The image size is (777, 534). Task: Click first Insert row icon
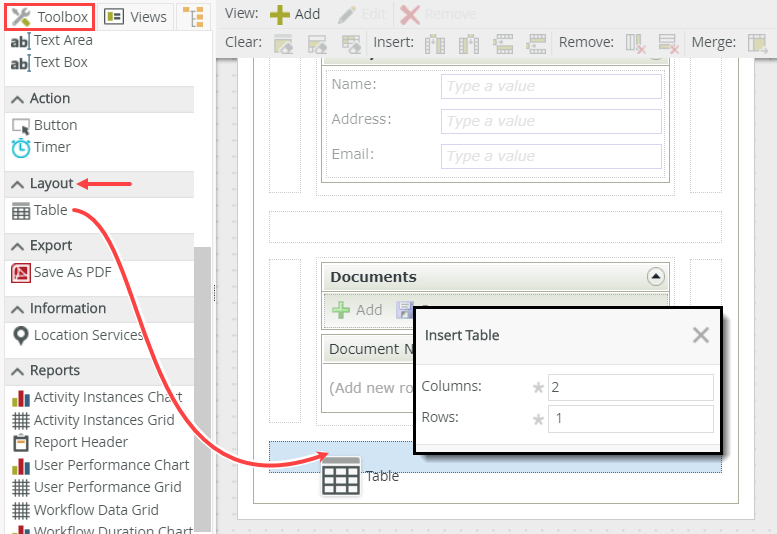(x=503, y=44)
